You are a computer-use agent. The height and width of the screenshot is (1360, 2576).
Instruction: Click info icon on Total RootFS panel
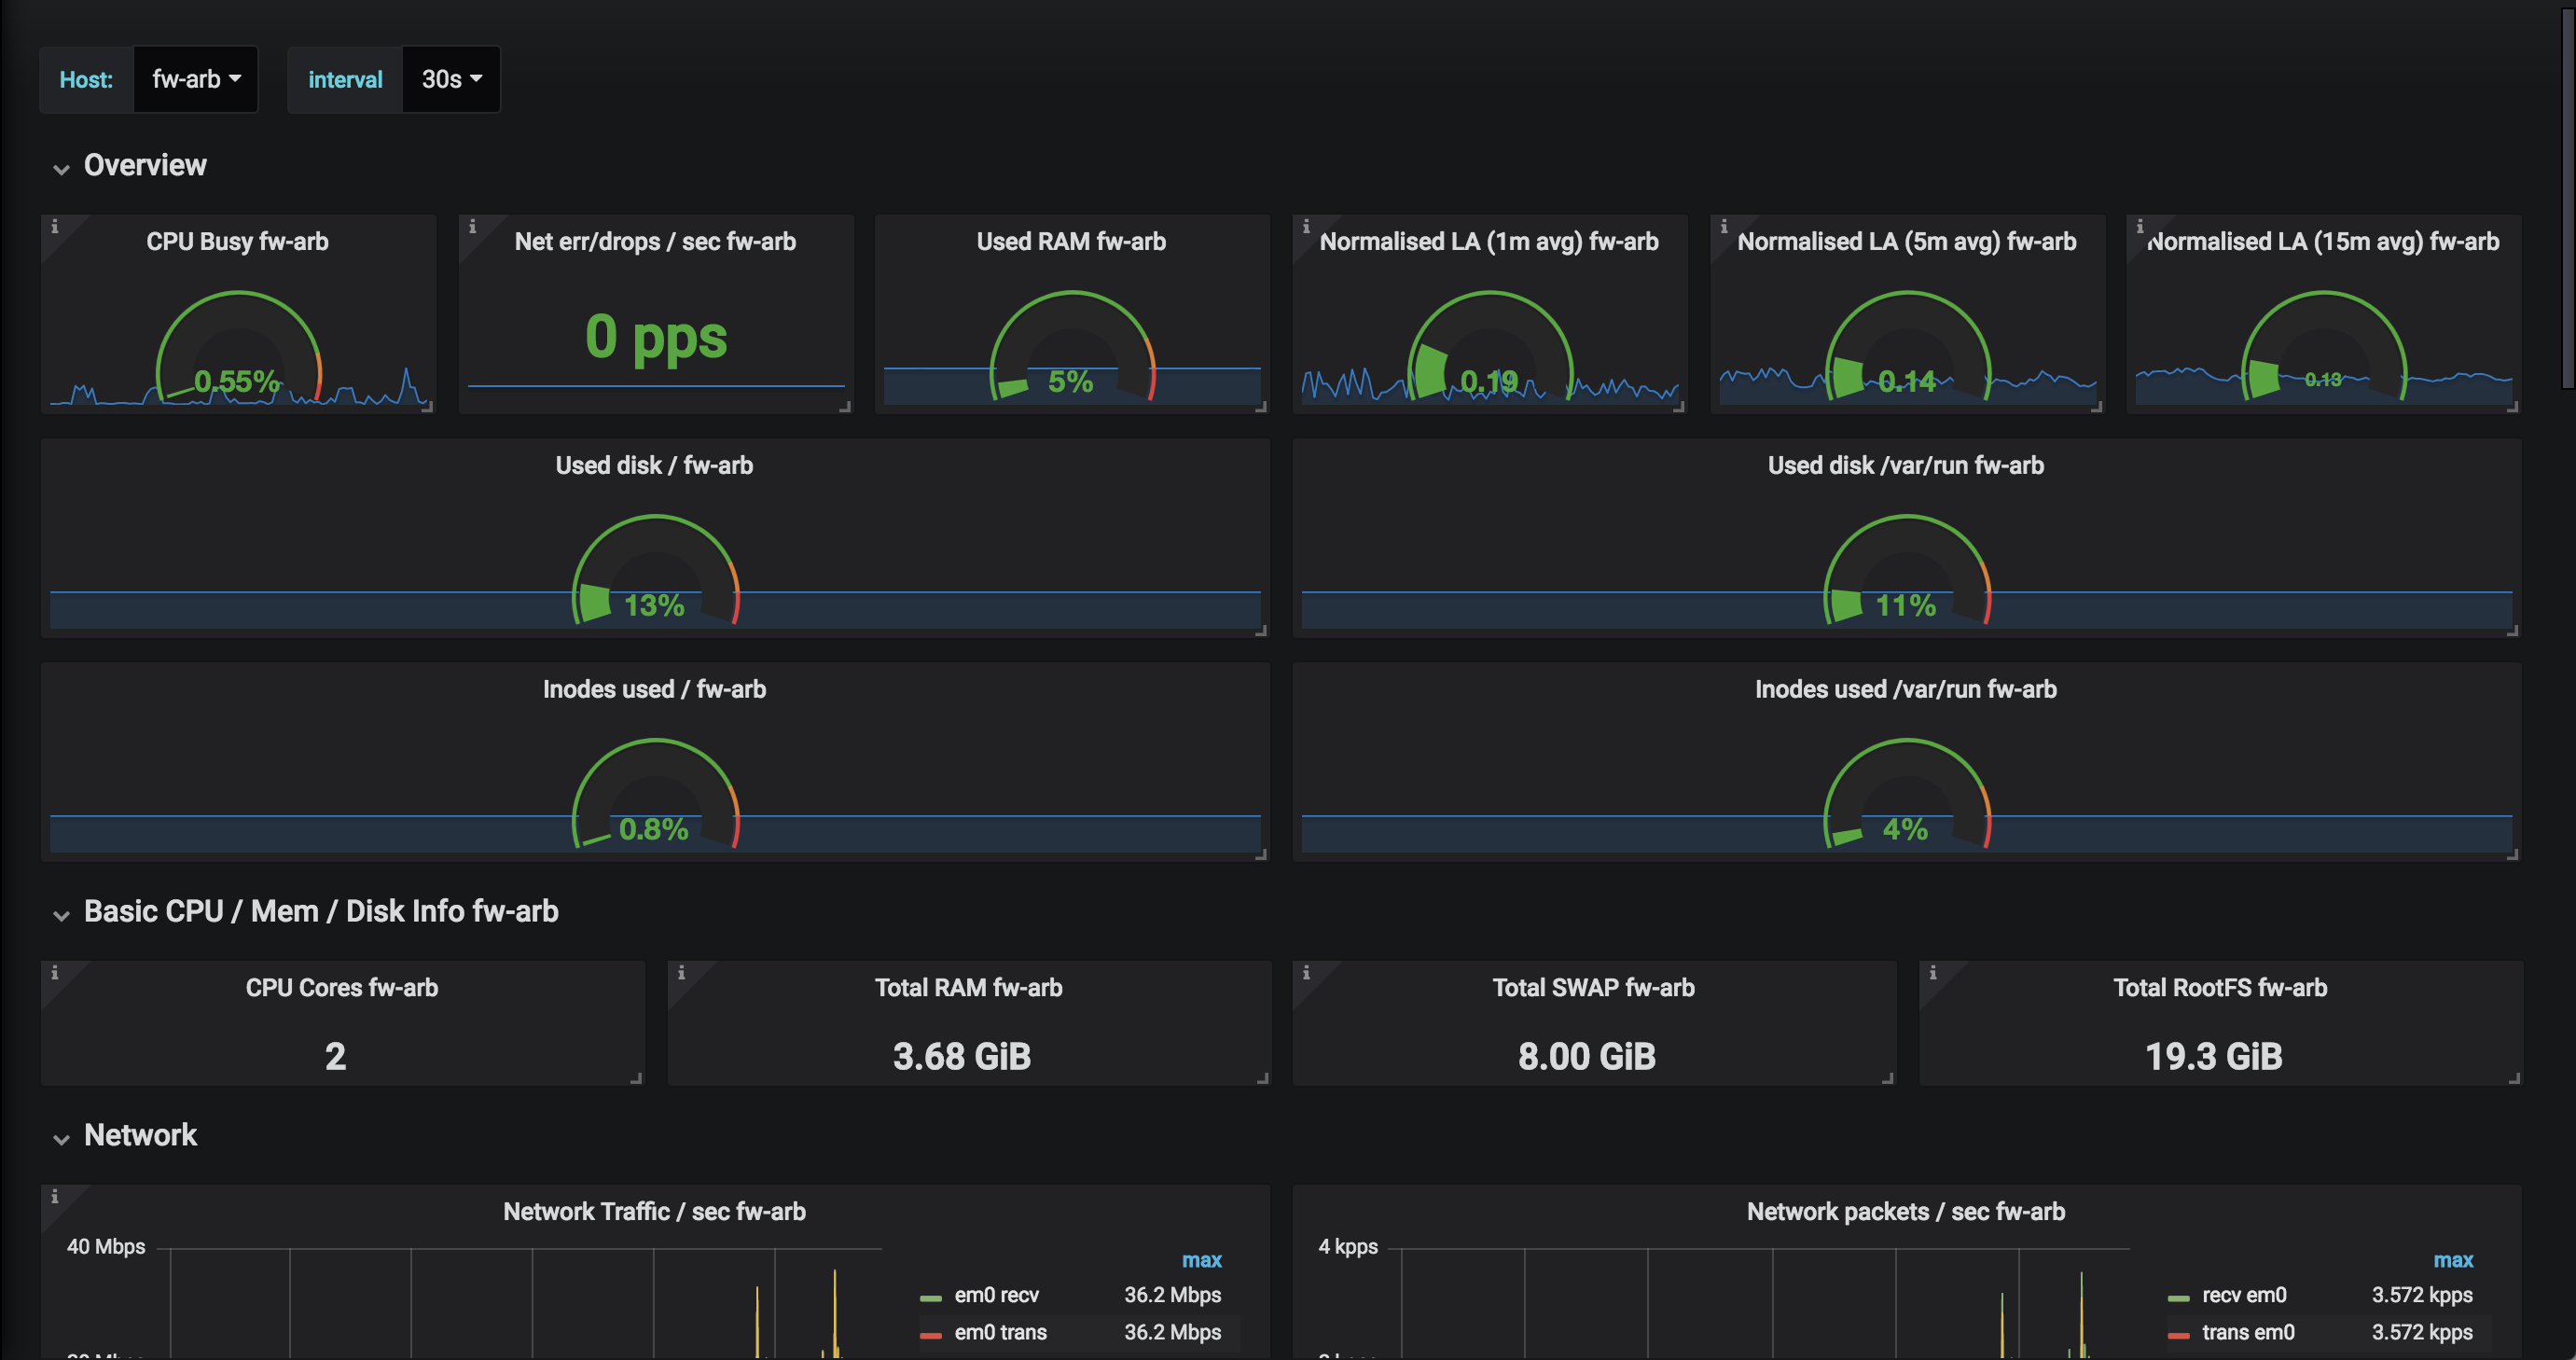click(1933, 973)
